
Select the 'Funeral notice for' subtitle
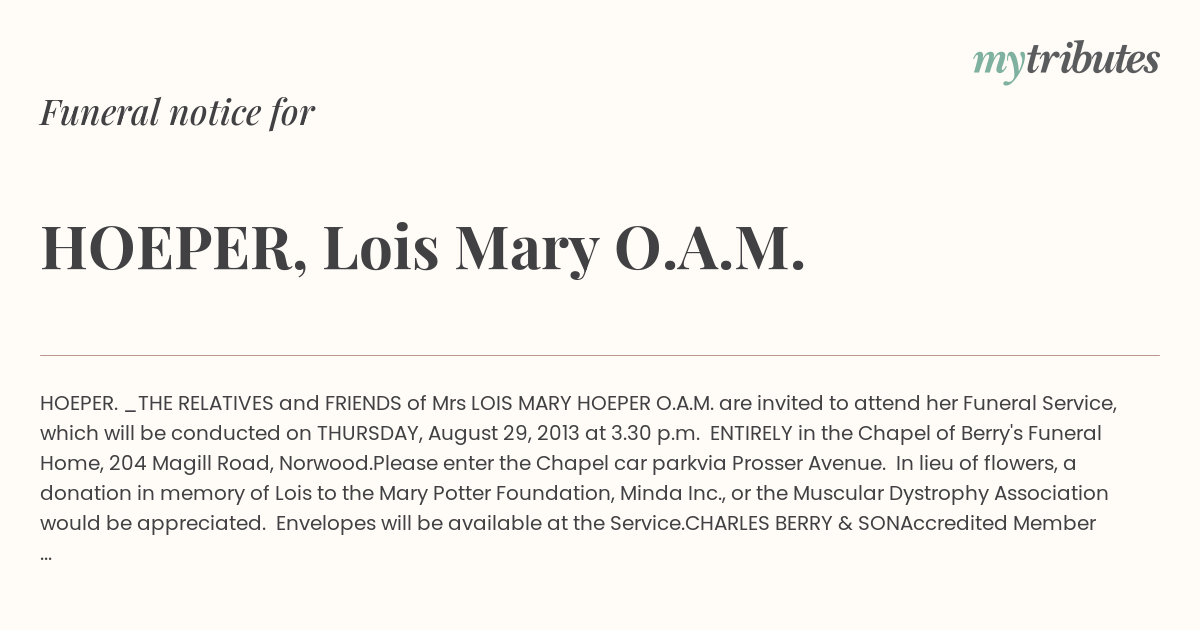(x=178, y=112)
